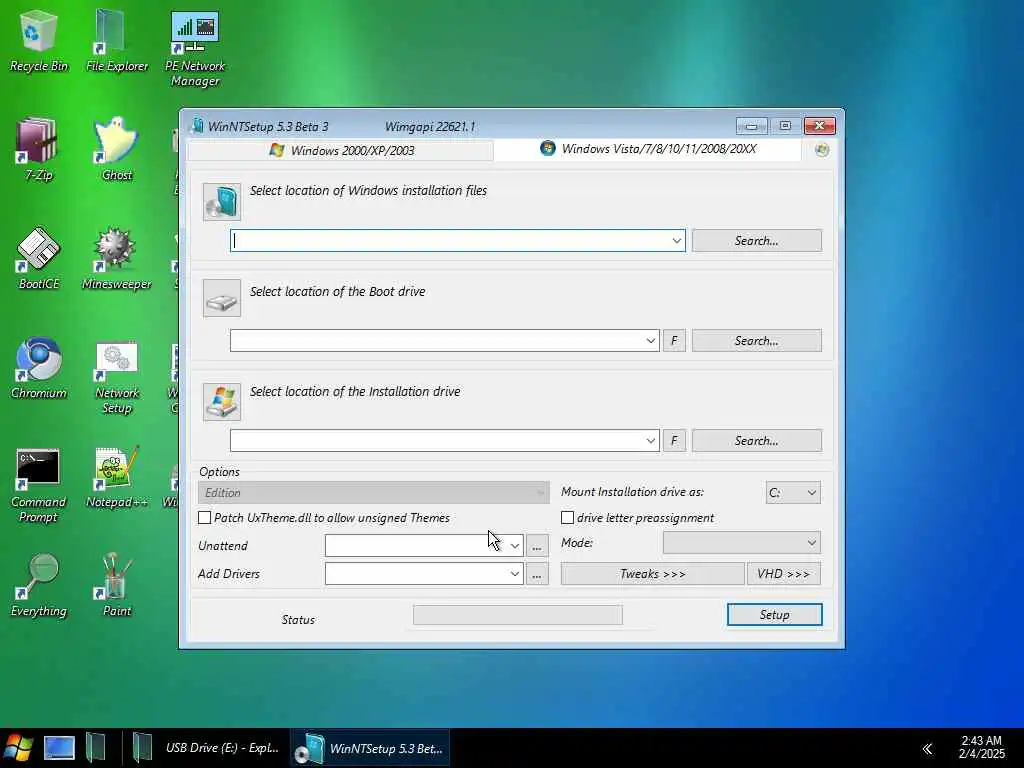The width and height of the screenshot is (1024, 768).
Task: Open the 7-Zip desktop icon
Action: point(39,150)
